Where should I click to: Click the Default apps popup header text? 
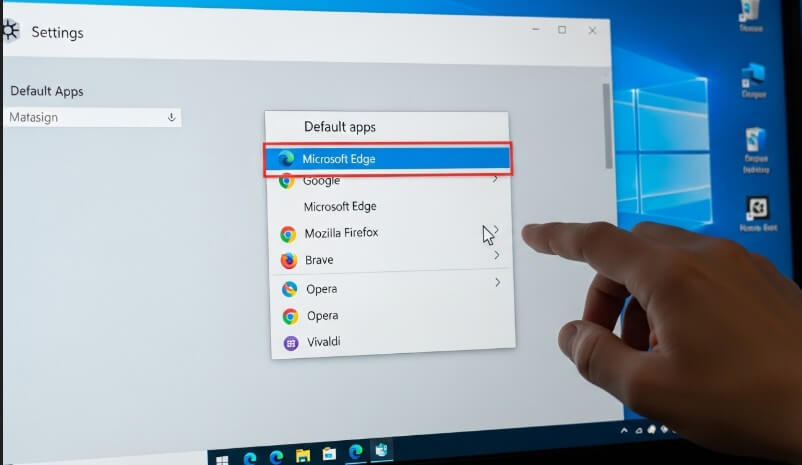[340, 127]
